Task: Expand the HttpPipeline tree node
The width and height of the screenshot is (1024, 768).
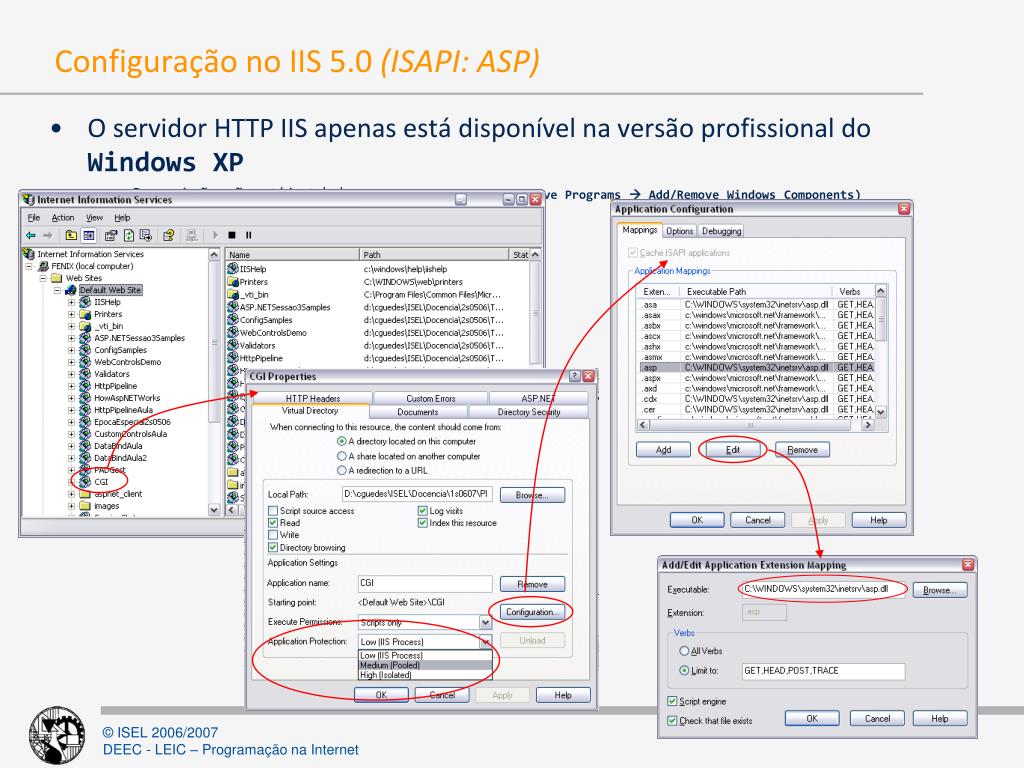Action: tap(71, 386)
